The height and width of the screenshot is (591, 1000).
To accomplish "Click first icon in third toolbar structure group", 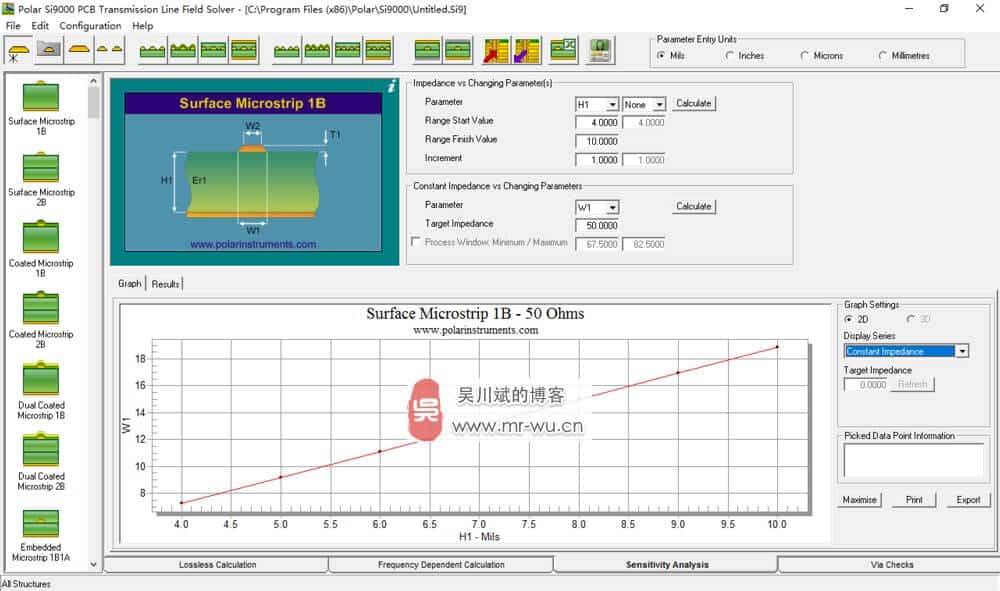I will coord(286,50).
